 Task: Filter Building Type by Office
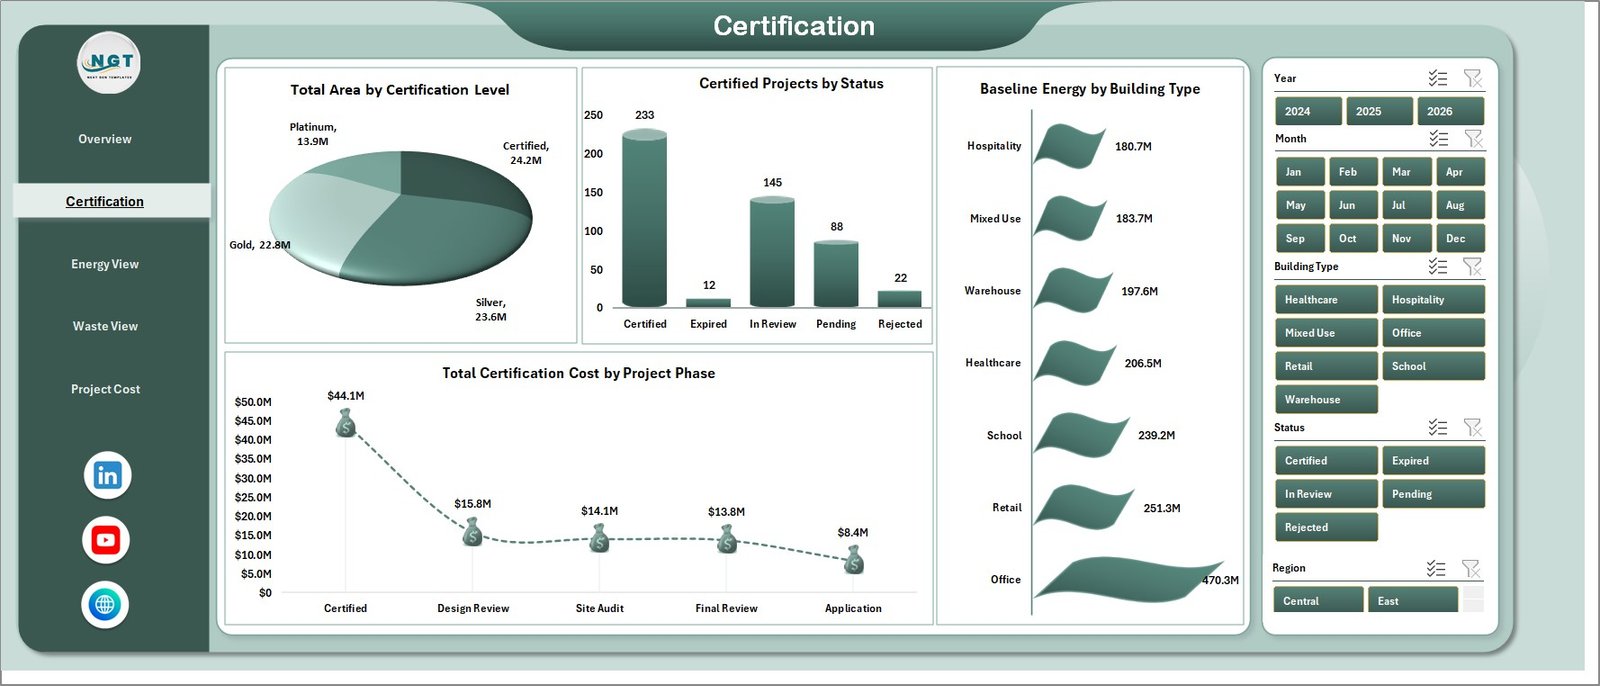[1433, 333]
